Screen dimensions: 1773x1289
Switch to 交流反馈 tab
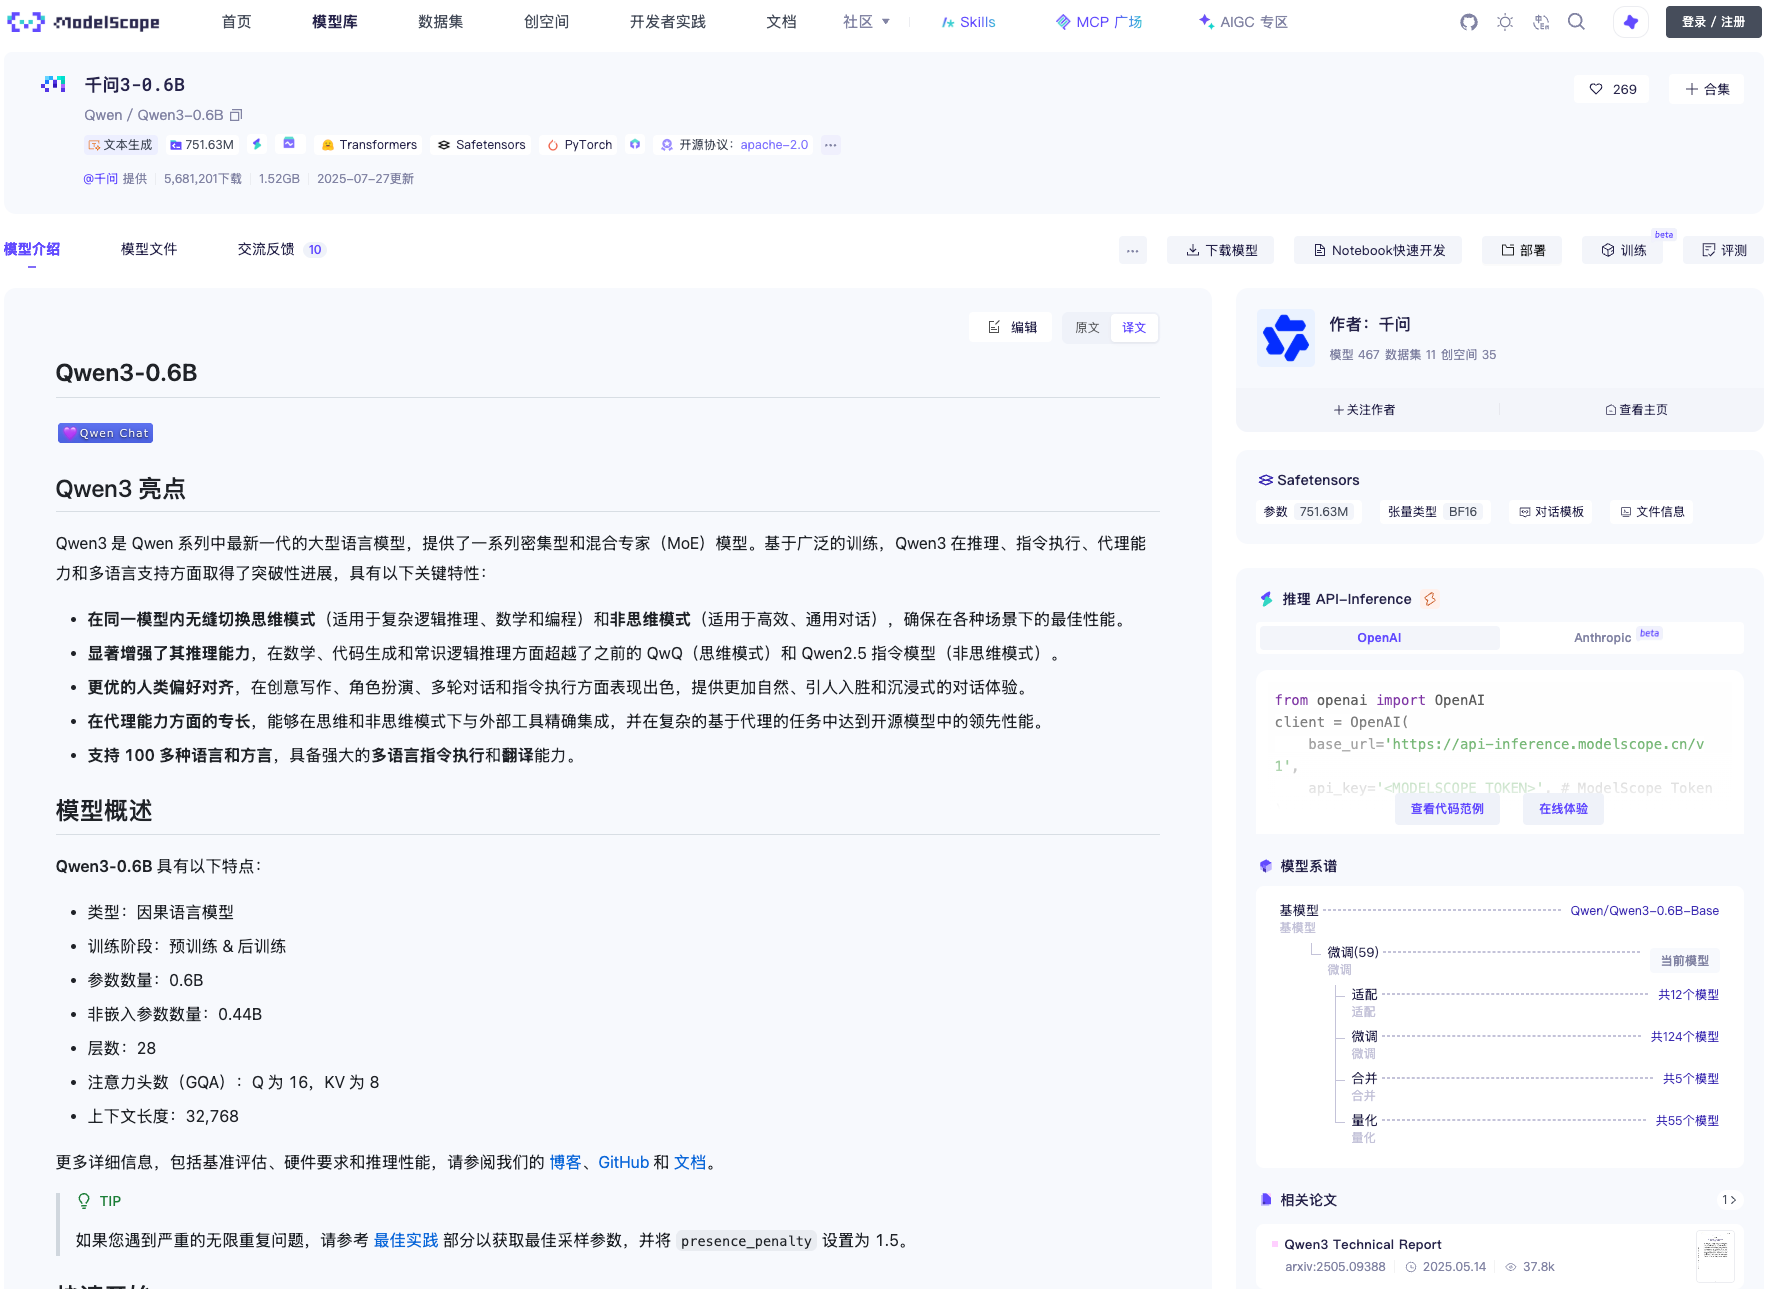(281, 249)
